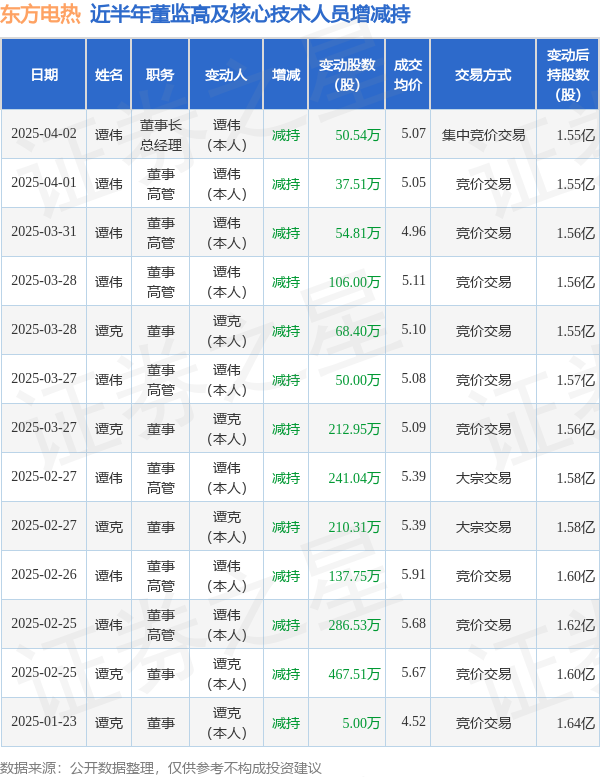Click 减持 in the 2025-04-02 row
This screenshot has height=777, width=600.
[286, 135]
